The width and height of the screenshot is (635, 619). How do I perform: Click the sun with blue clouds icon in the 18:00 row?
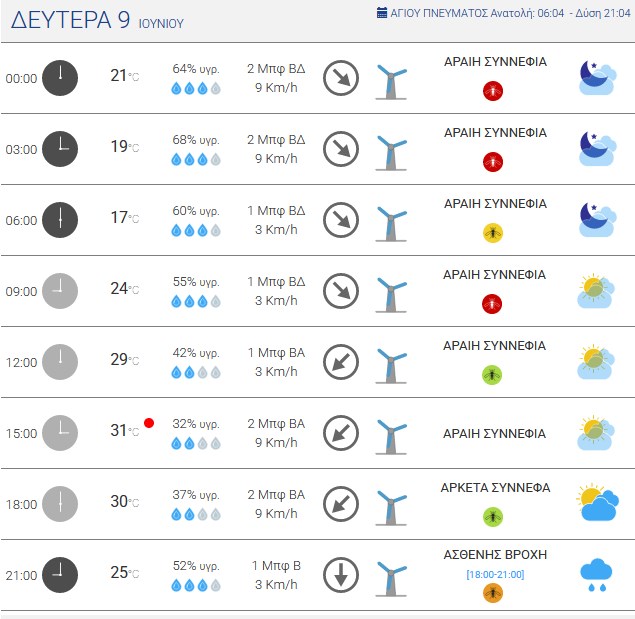click(598, 503)
